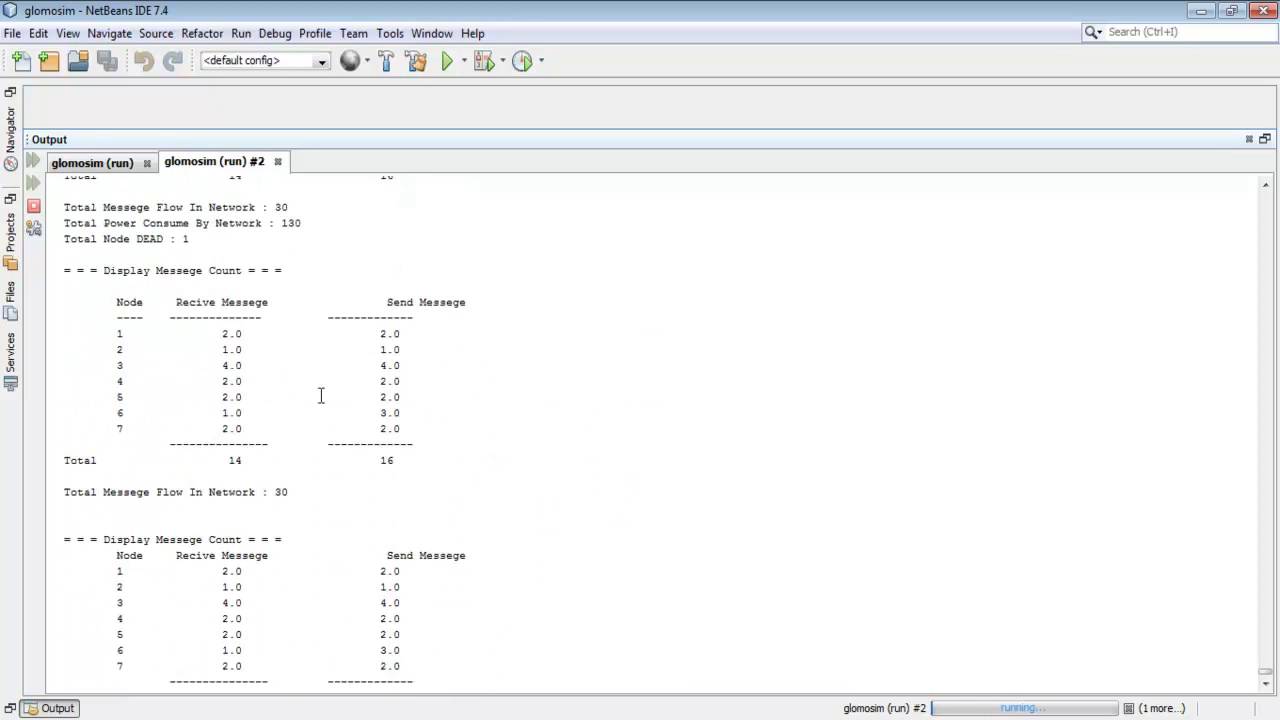This screenshot has width=1280, height=720.
Task: Click the Save All toolbar icon
Action: 107,61
